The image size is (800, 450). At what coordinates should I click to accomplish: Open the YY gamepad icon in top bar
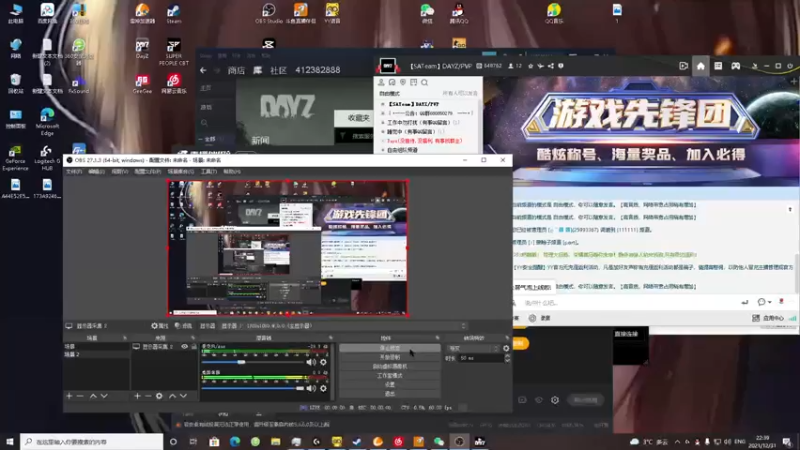click(x=735, y=66)
